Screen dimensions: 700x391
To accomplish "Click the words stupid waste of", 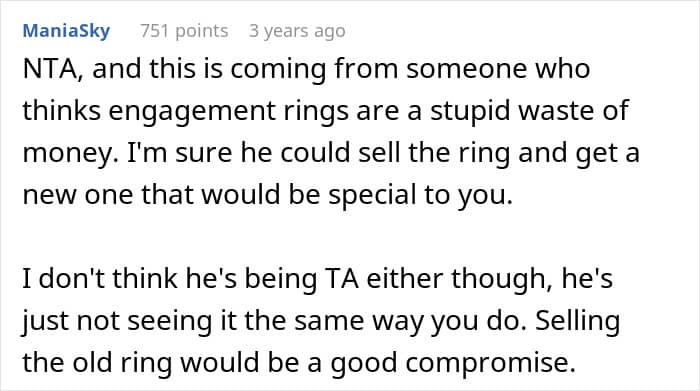I will [x=529, y=111].
